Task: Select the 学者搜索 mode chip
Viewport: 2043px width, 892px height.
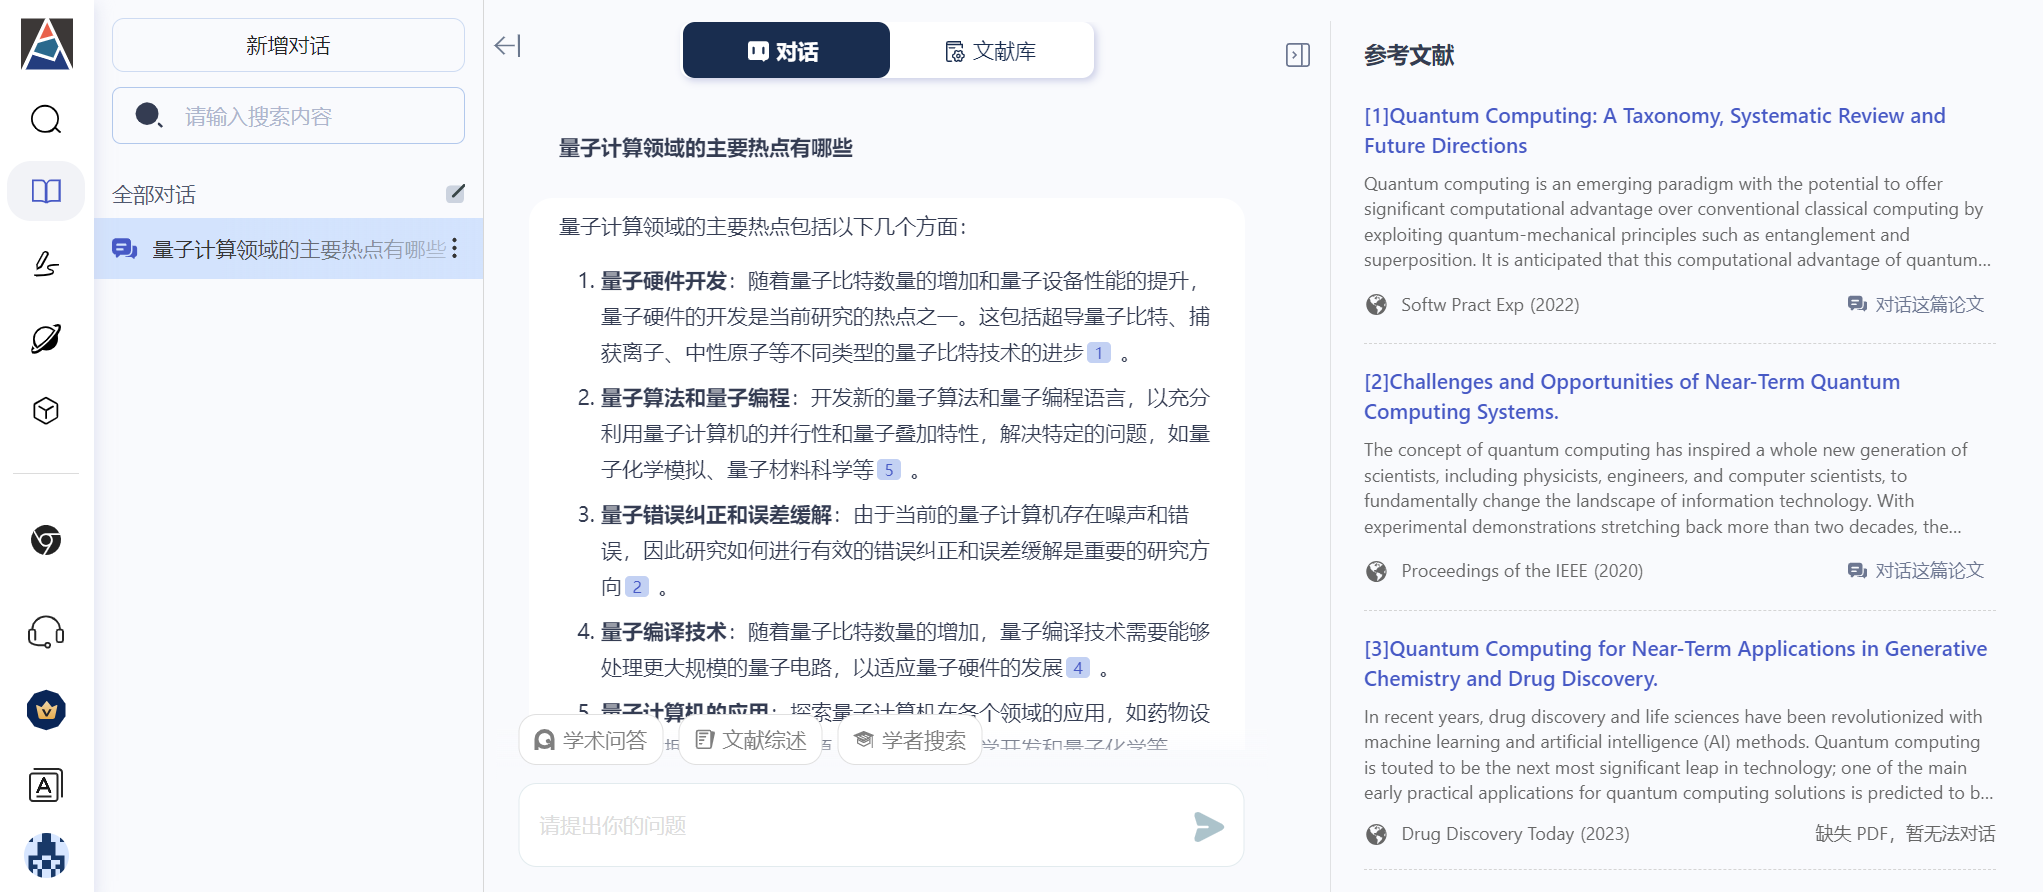Action: pos(910,740)
